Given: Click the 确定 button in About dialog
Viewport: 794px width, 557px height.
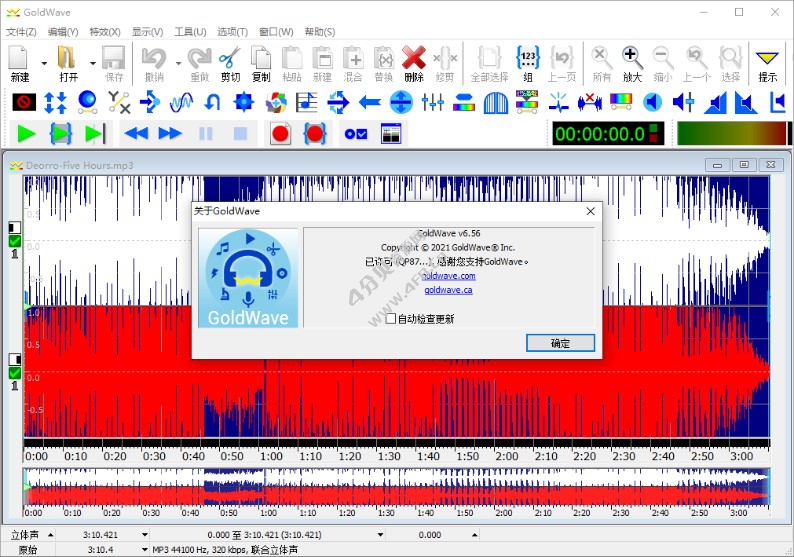Looking at the screenshot, I should [x=560, y=343].
